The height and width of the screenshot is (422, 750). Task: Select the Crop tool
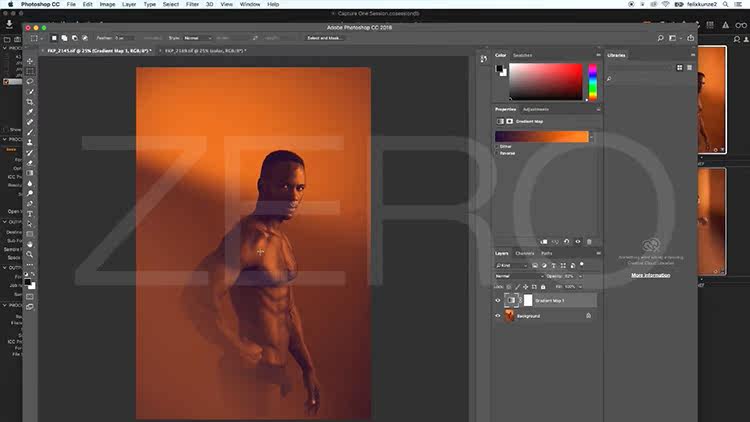(30, 102)
